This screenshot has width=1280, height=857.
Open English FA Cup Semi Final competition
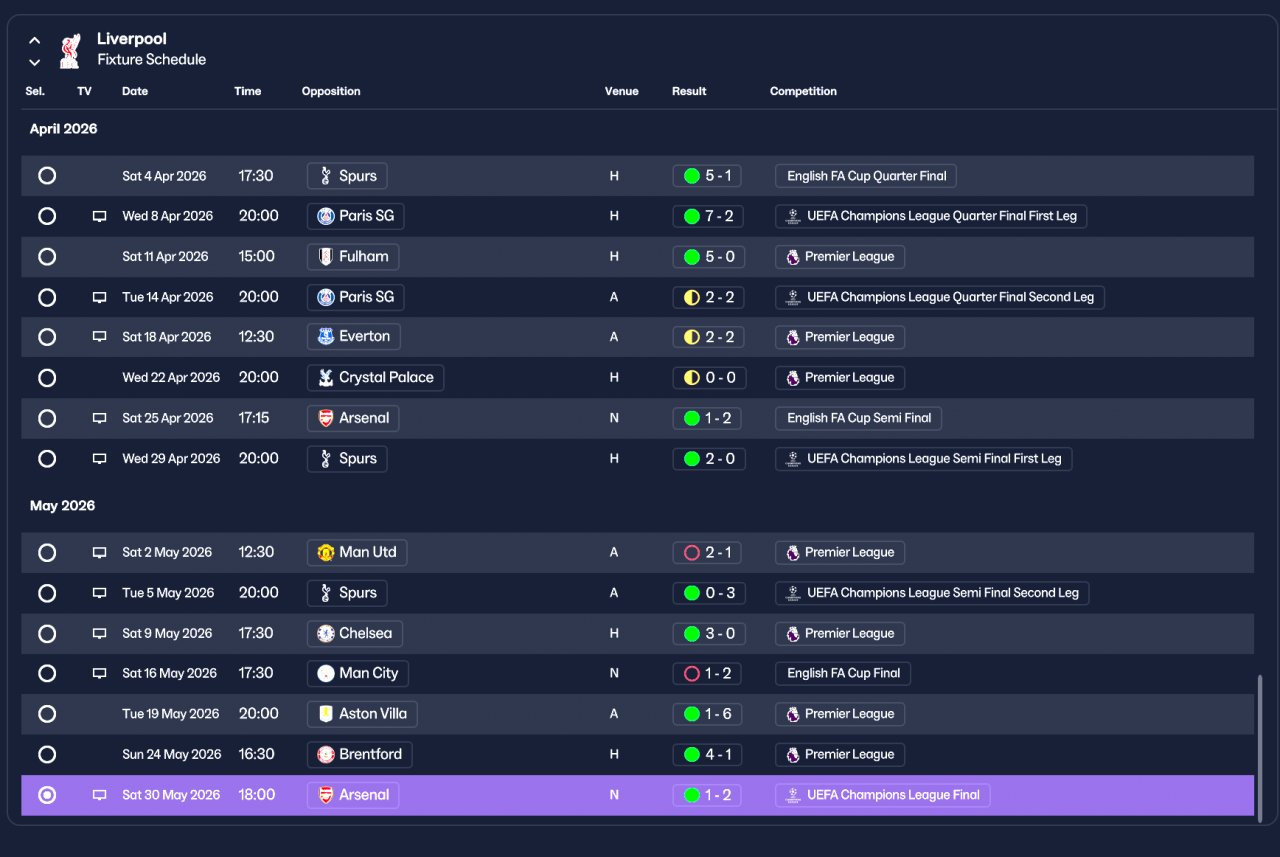858,418
